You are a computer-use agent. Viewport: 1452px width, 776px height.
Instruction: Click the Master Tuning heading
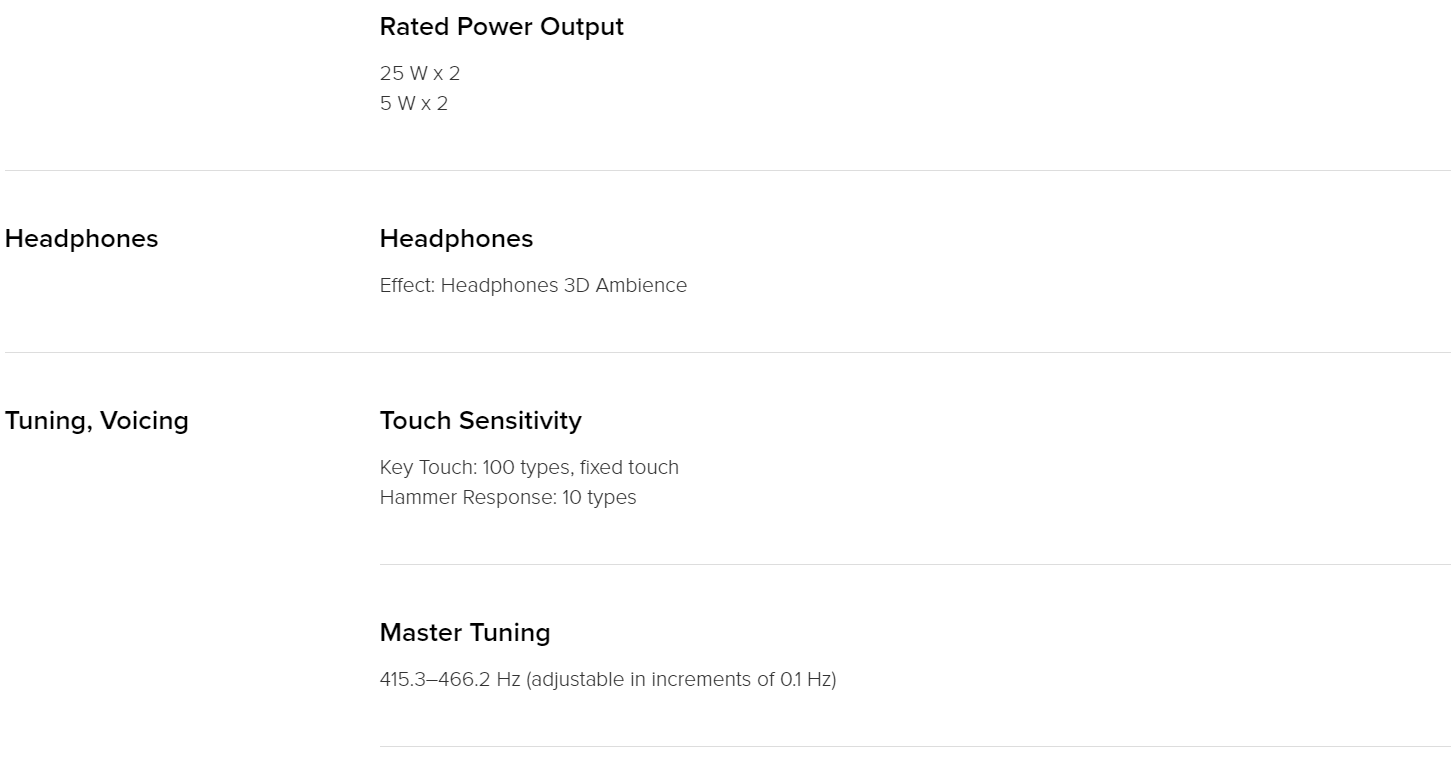[465, 633]
